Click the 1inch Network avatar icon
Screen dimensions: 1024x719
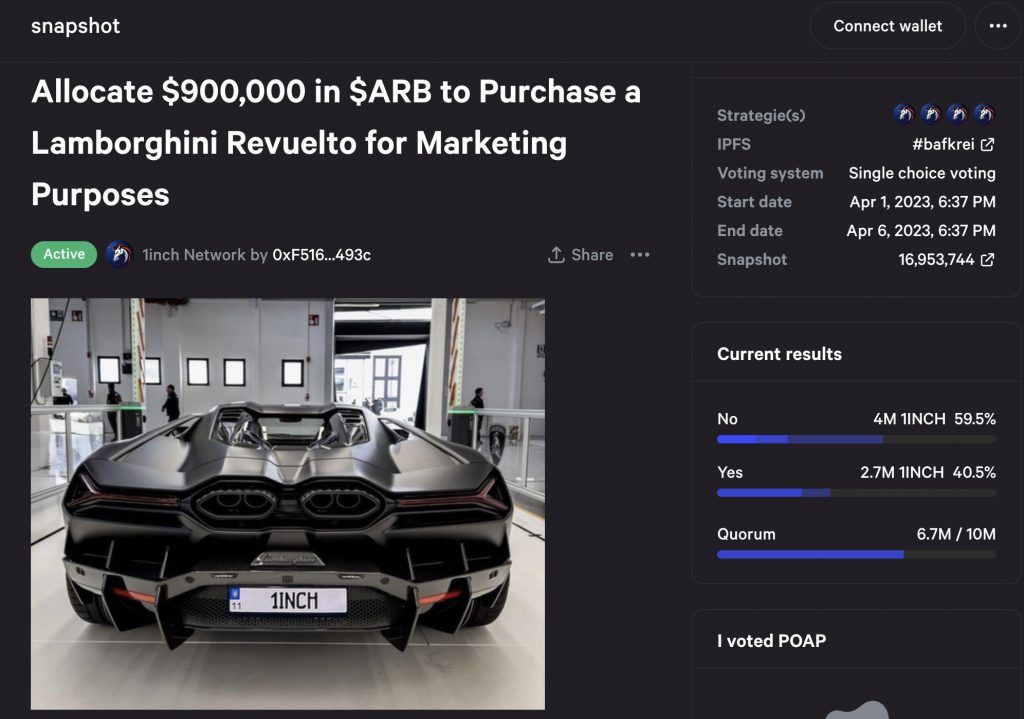pos(119,255)
